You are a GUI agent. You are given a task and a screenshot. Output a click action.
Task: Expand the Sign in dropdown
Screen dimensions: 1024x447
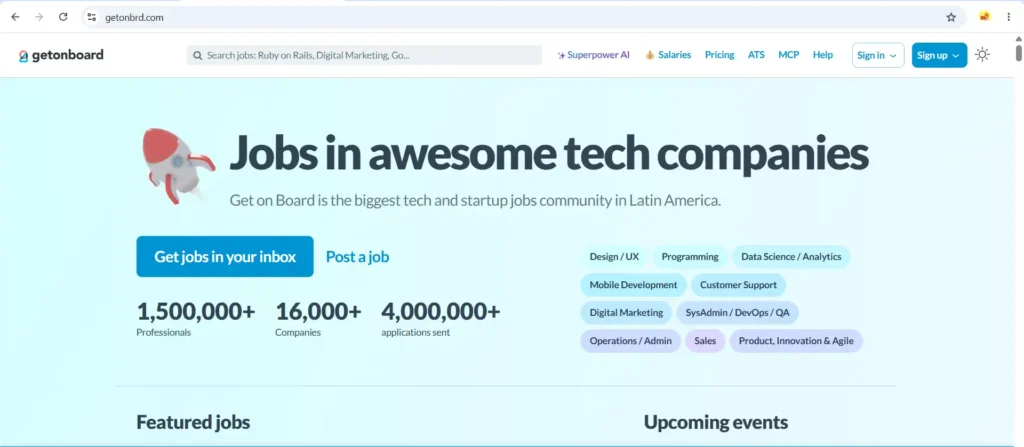(x=878, y=56)
